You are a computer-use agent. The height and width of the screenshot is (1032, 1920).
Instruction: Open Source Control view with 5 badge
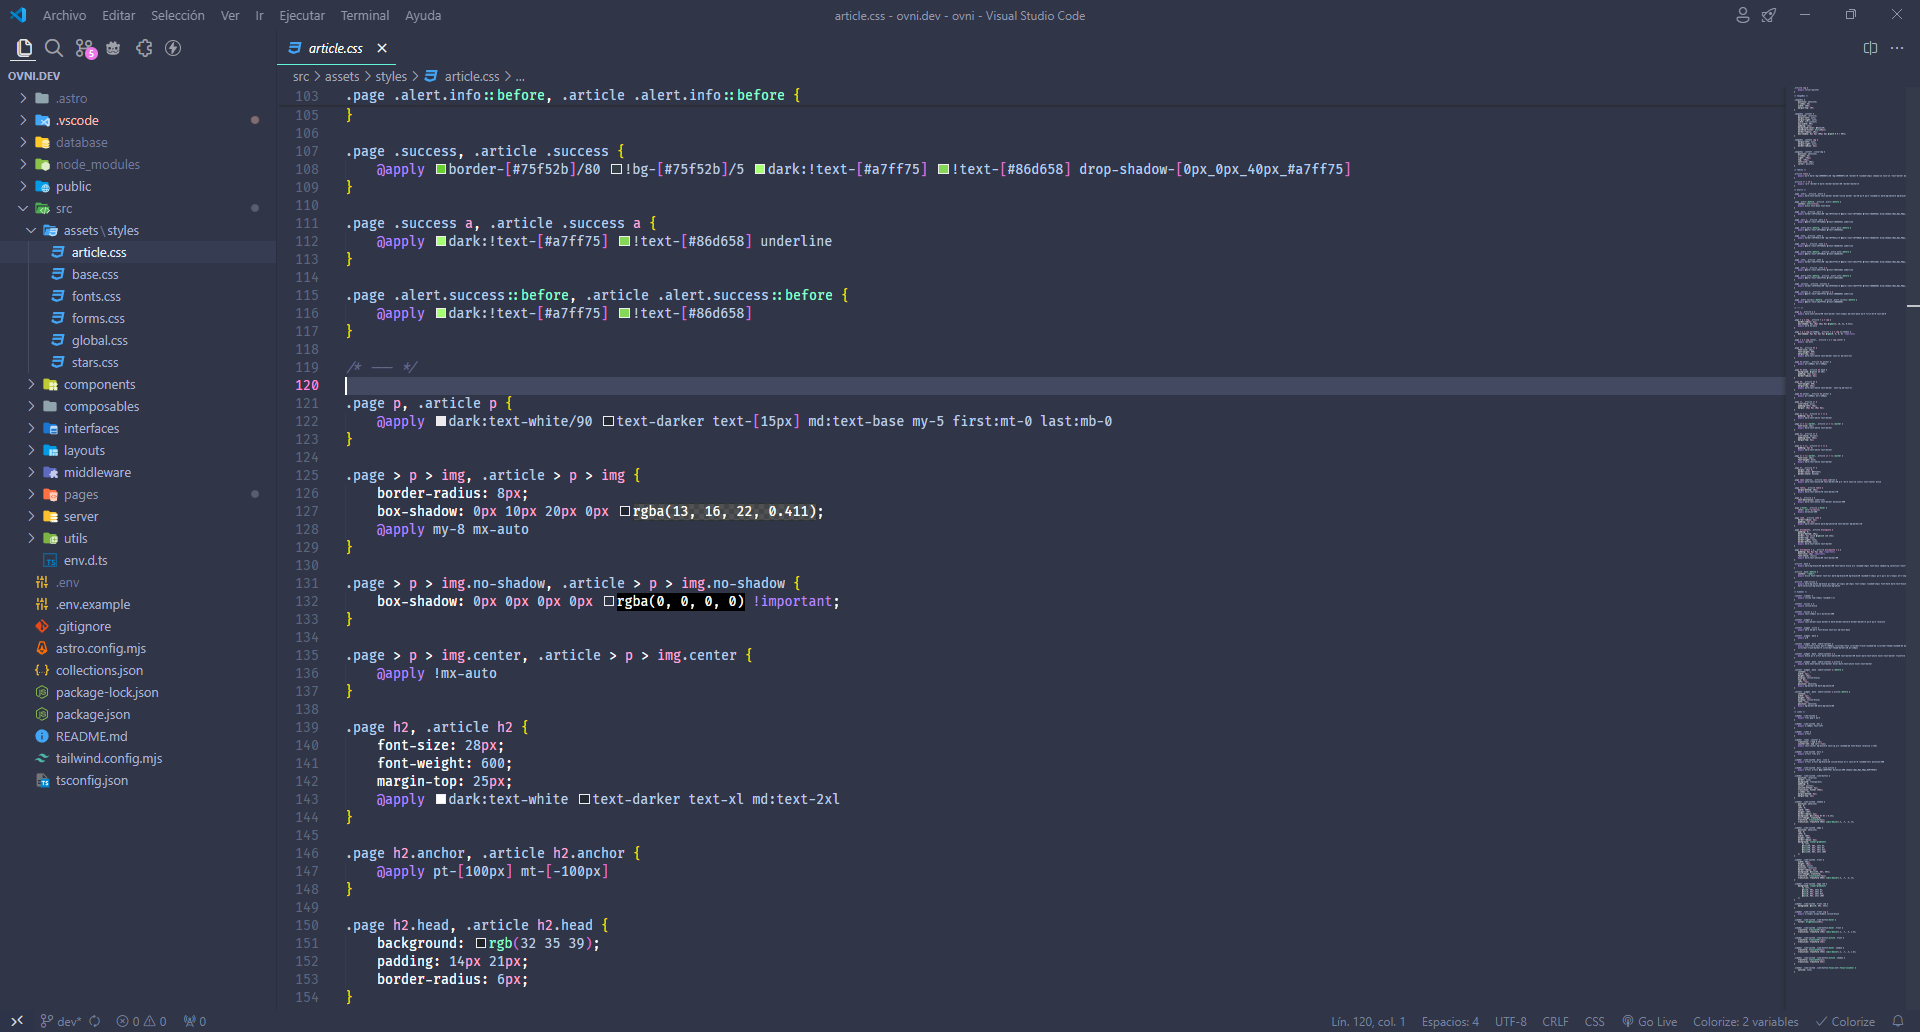tap(84, 48)
